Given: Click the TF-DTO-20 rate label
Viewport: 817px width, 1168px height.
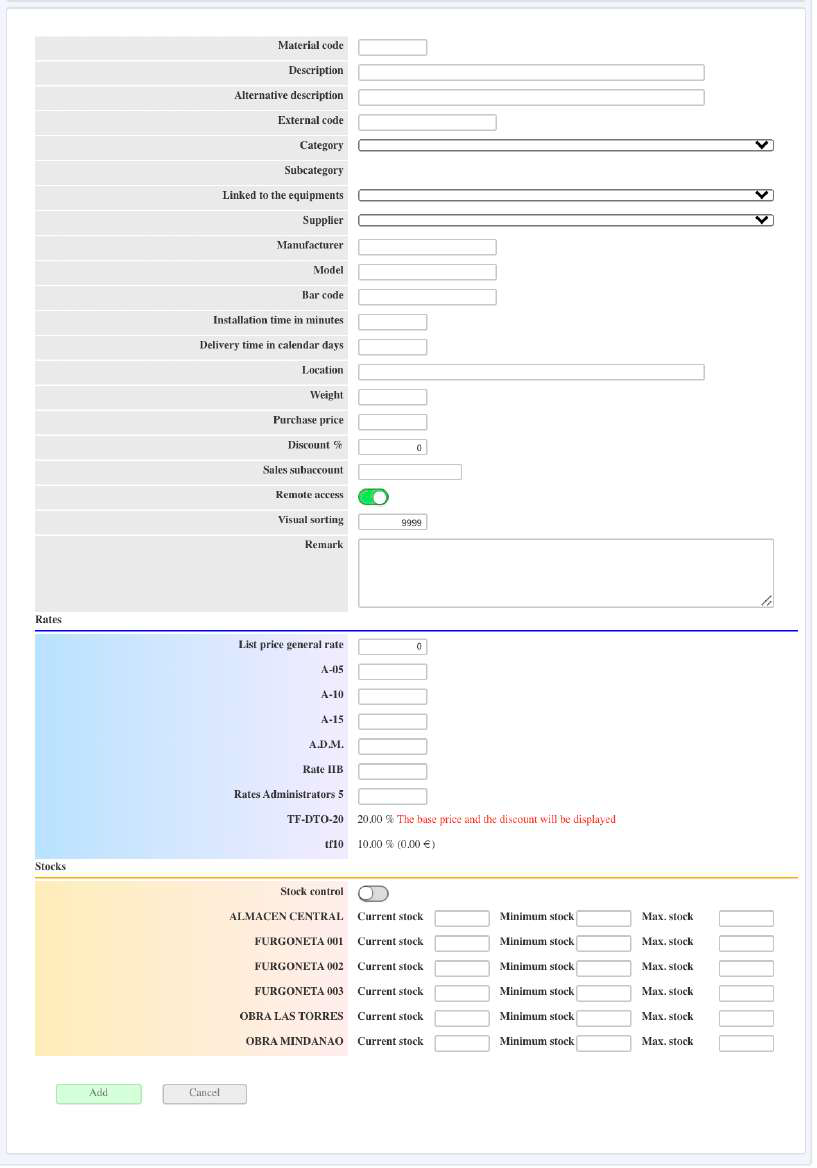Looking at the screenshot, I should point(315,819).
